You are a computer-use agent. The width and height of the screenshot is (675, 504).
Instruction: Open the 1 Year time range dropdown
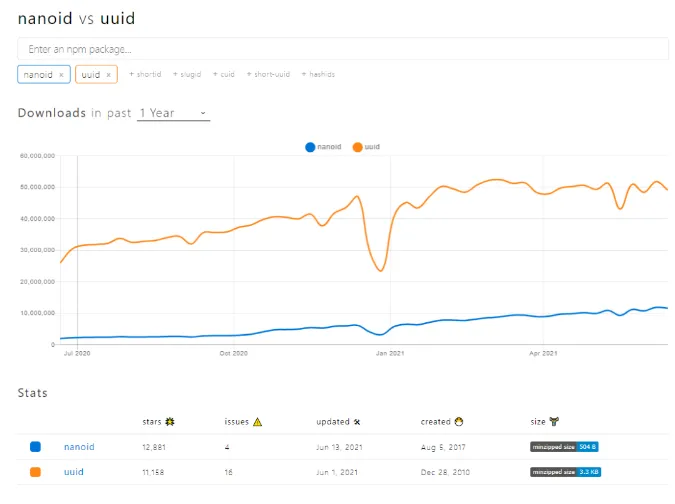point(173,113)
